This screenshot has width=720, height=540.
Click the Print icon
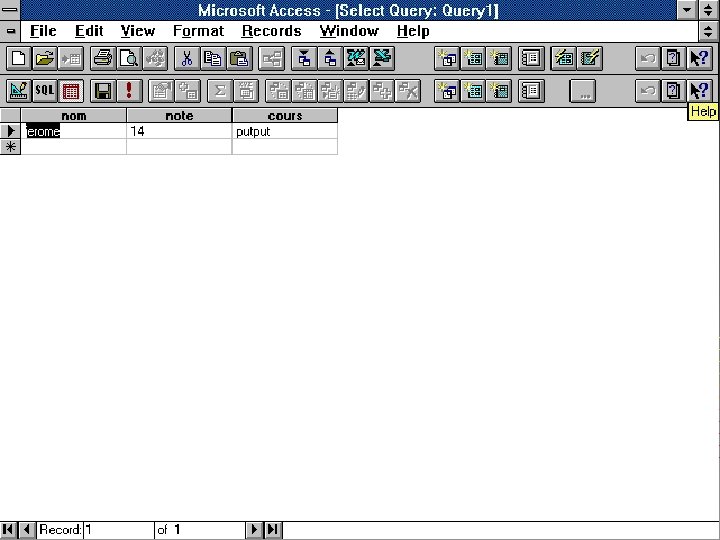[x=103, y=59]
